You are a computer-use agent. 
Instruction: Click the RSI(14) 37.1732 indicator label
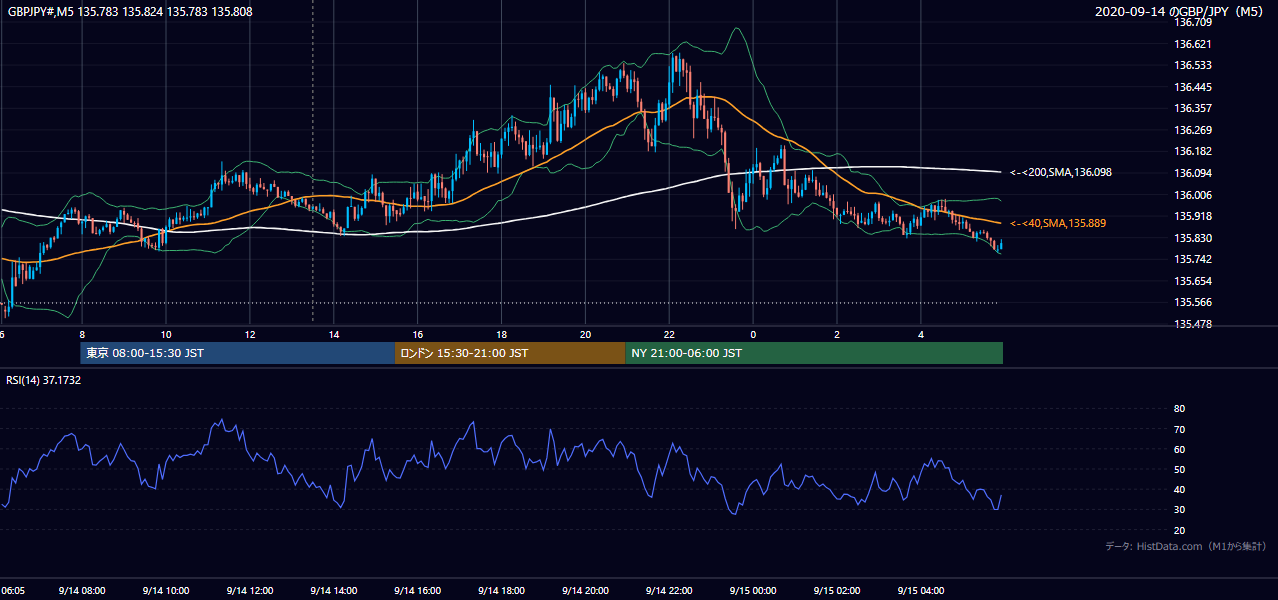[x=44, y=380]
